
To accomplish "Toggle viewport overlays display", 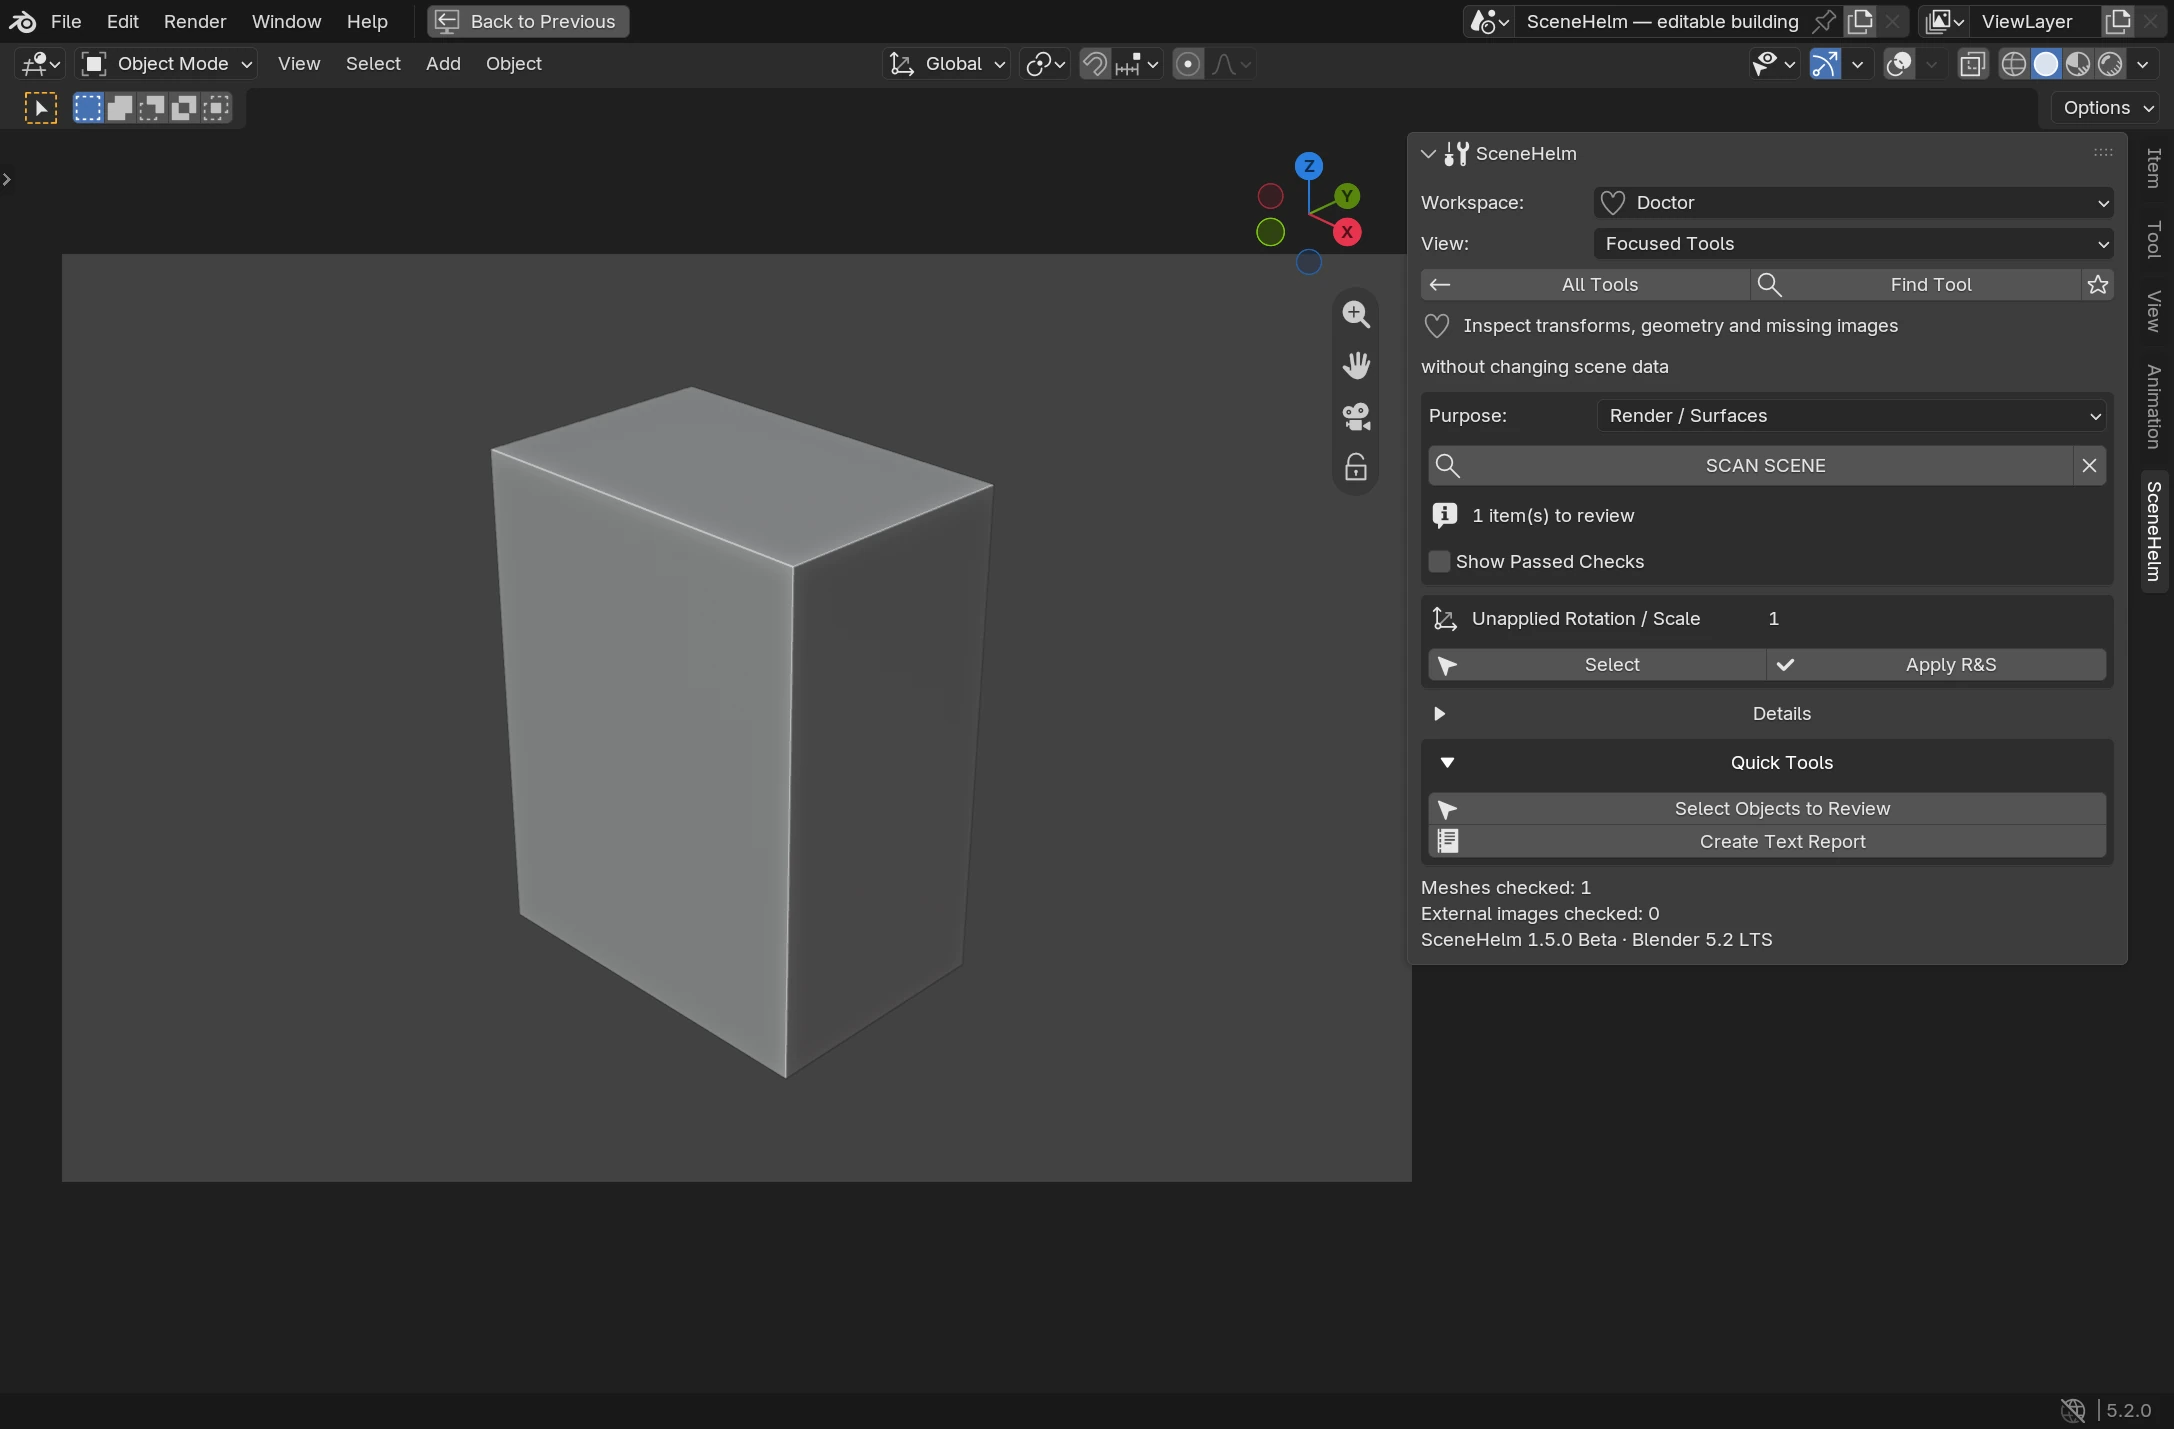I will [1898, 64].
